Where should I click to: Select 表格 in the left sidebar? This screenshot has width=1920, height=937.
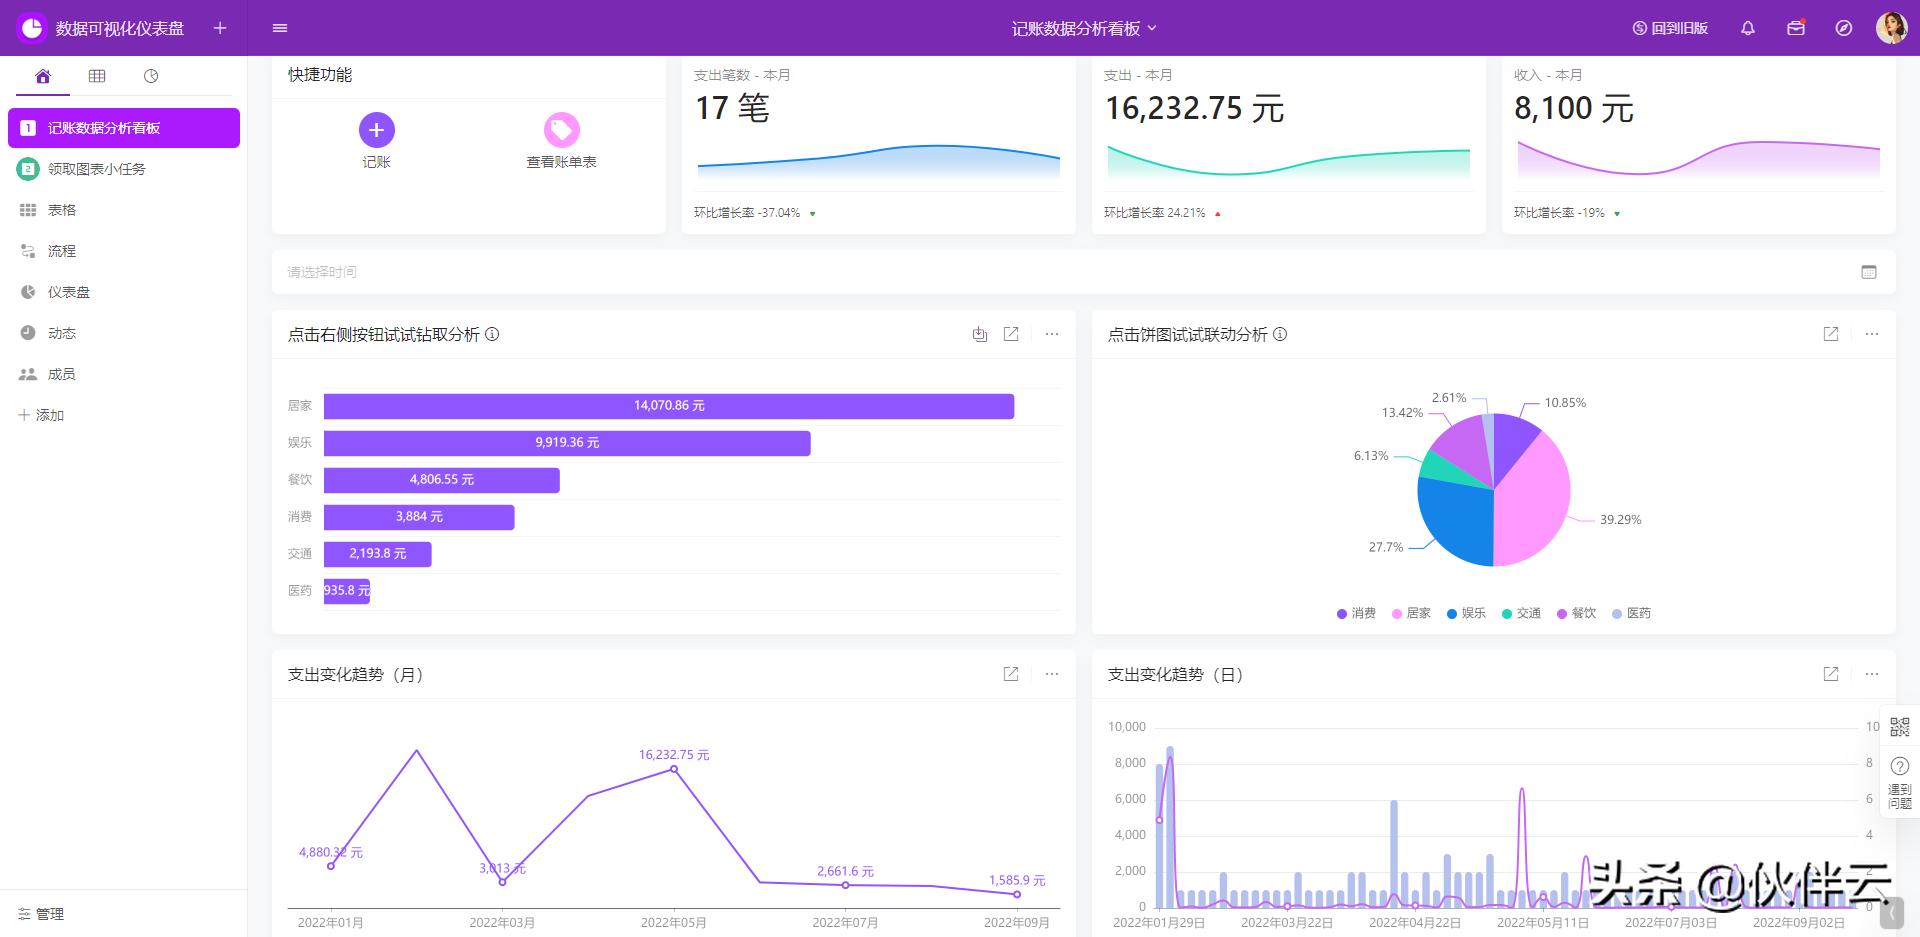pyautogui.click(x=62, y=210)
